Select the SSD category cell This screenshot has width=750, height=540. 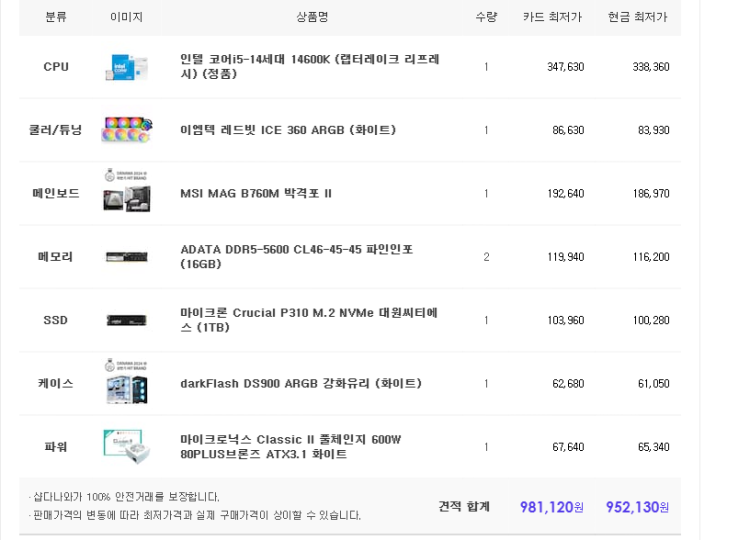(x=55, y=320)
